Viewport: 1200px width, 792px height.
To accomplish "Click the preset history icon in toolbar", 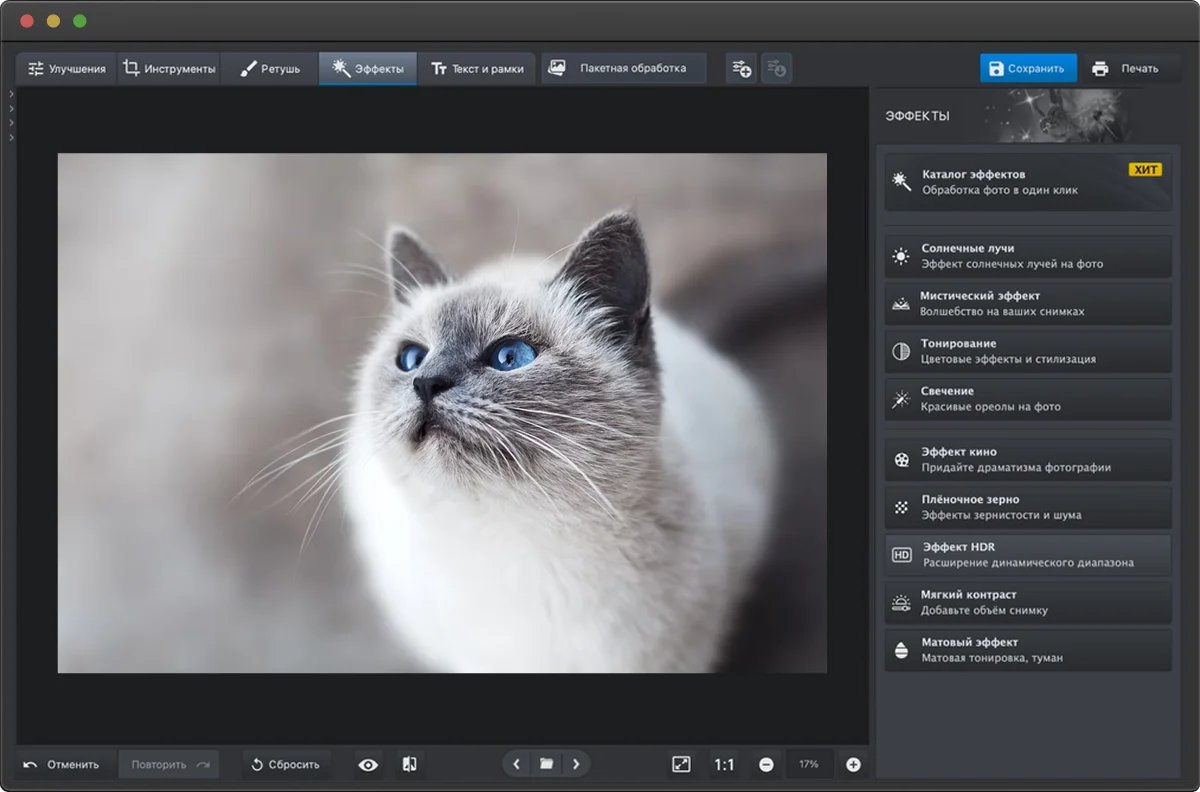I will (x=777, y=69).
